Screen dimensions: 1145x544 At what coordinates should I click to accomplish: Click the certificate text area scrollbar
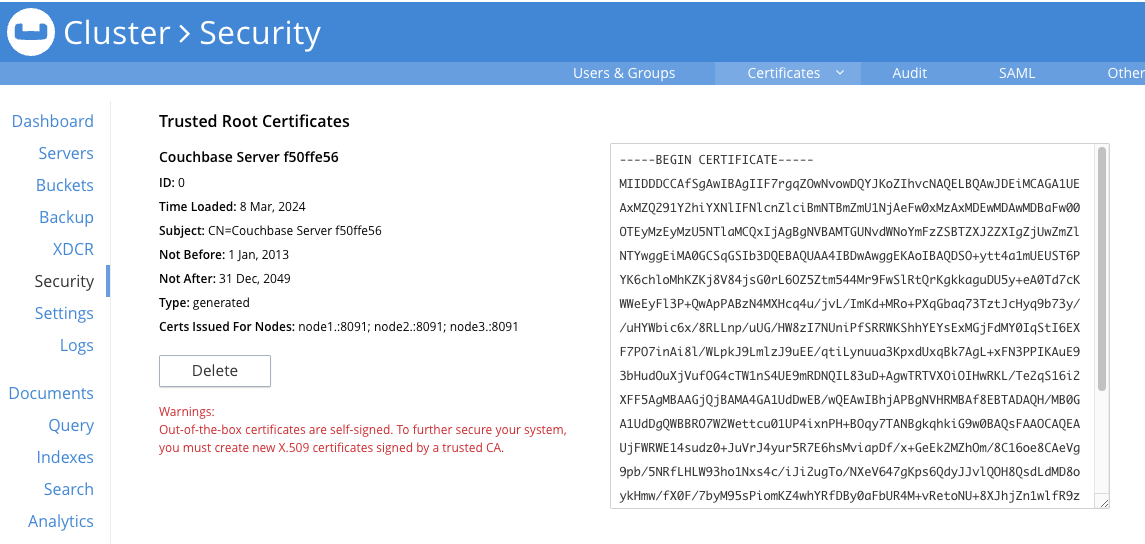coord(1102,268)
